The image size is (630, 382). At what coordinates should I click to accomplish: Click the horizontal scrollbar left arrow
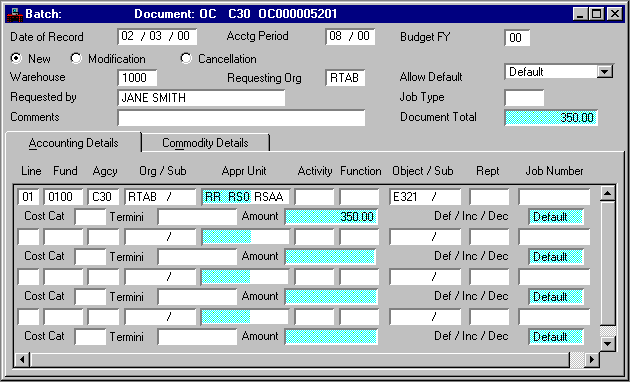(22, 359)
